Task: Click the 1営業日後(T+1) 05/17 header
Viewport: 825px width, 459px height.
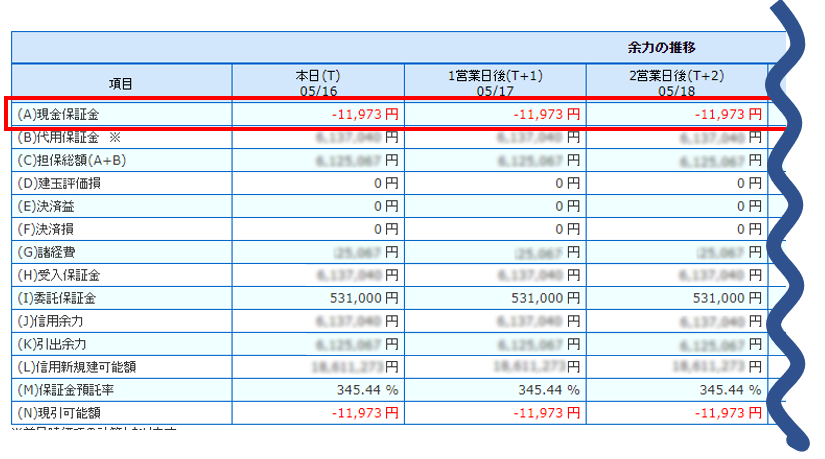Action: pos(494,83)
